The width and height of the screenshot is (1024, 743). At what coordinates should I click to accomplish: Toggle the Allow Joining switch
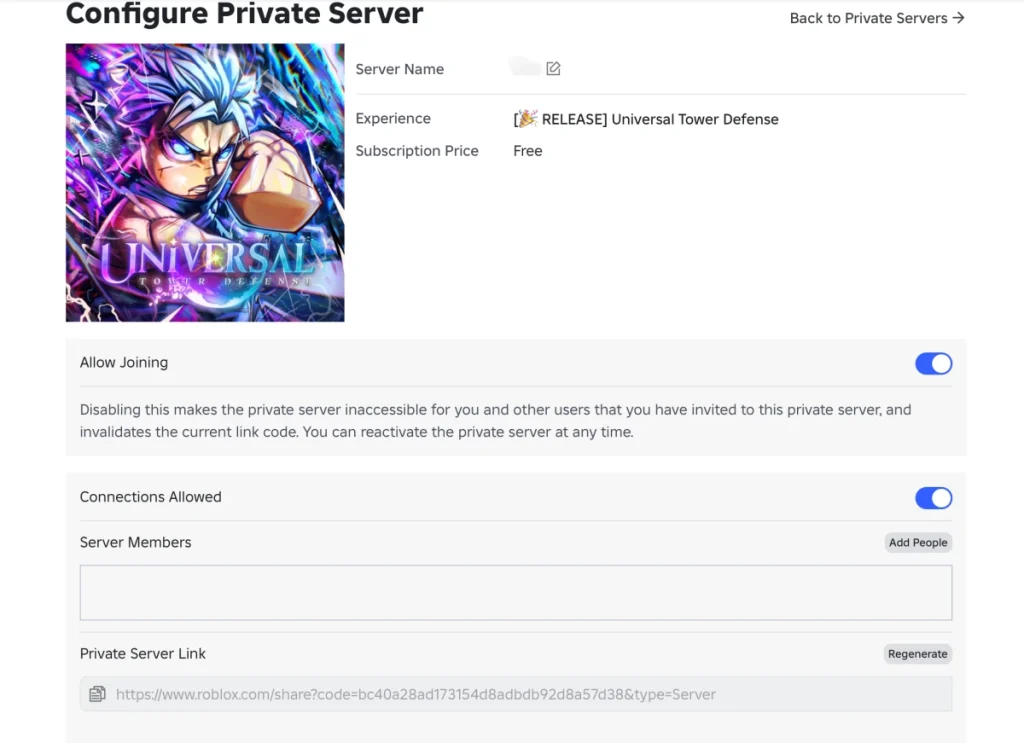933,364
